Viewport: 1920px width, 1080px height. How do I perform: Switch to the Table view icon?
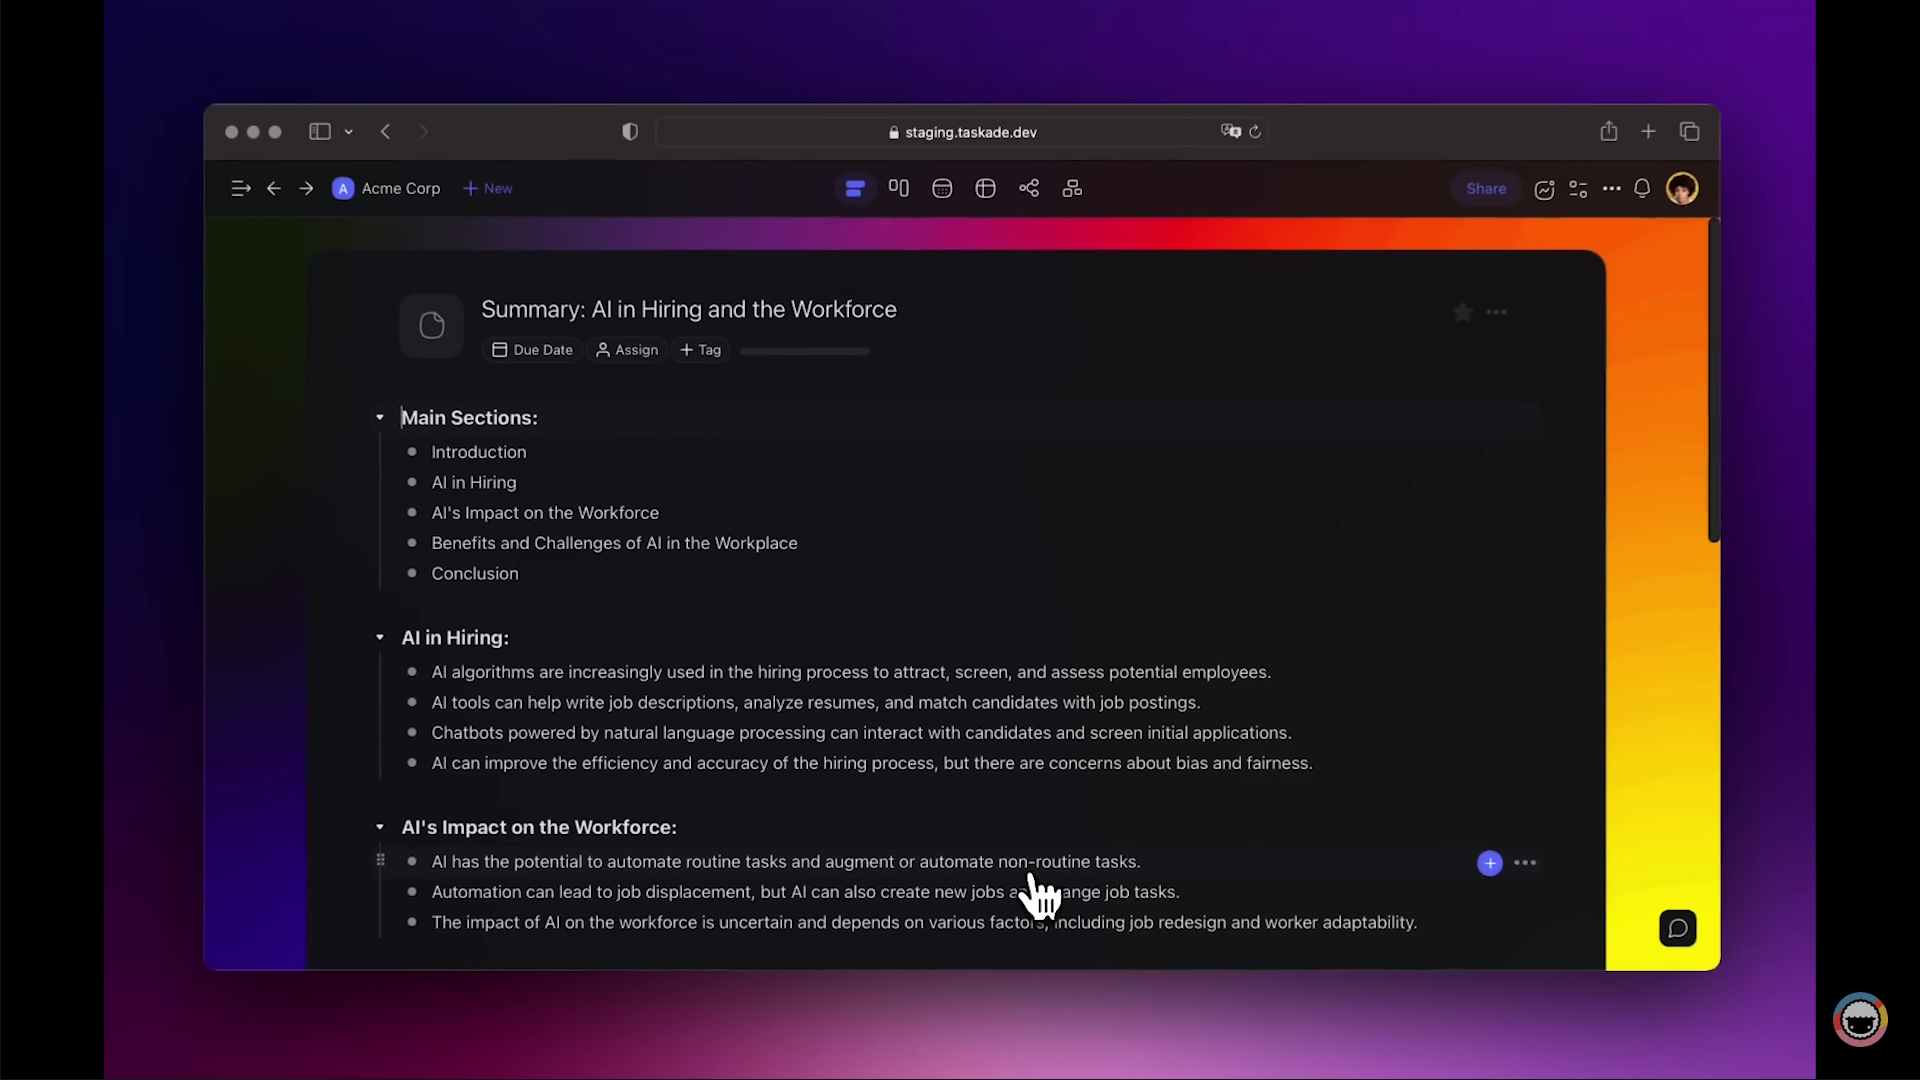coord(985,188)
